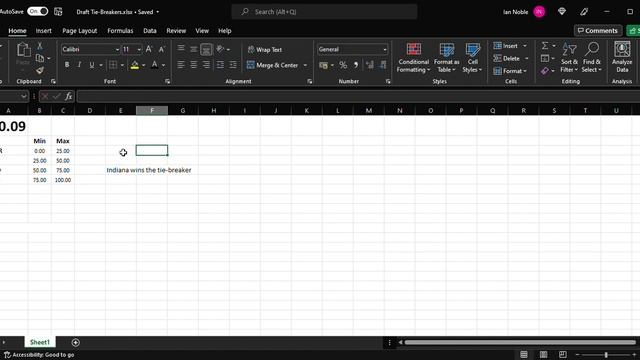Open the Formulas tab
The image size is (640, 360).
pyautogui.click(x=120, y=31)
